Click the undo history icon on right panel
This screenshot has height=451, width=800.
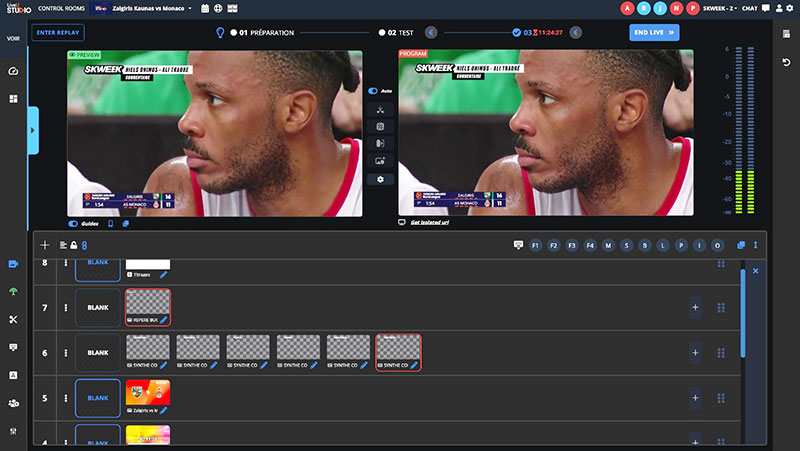click(786, 63)
